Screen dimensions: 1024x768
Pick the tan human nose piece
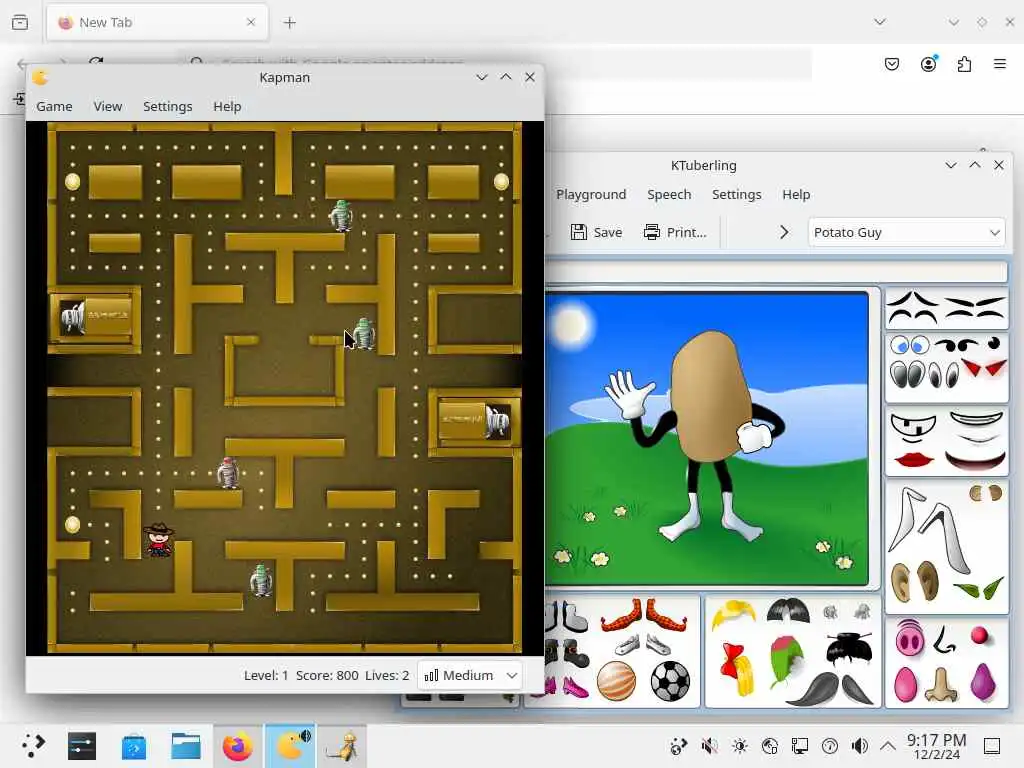(x=940, y=684)
